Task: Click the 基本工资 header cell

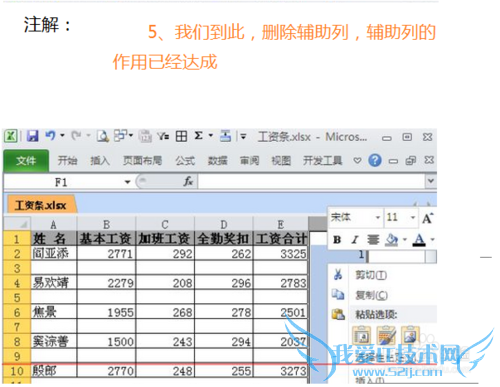Action: pyautogui.click(x=106, y=239)
